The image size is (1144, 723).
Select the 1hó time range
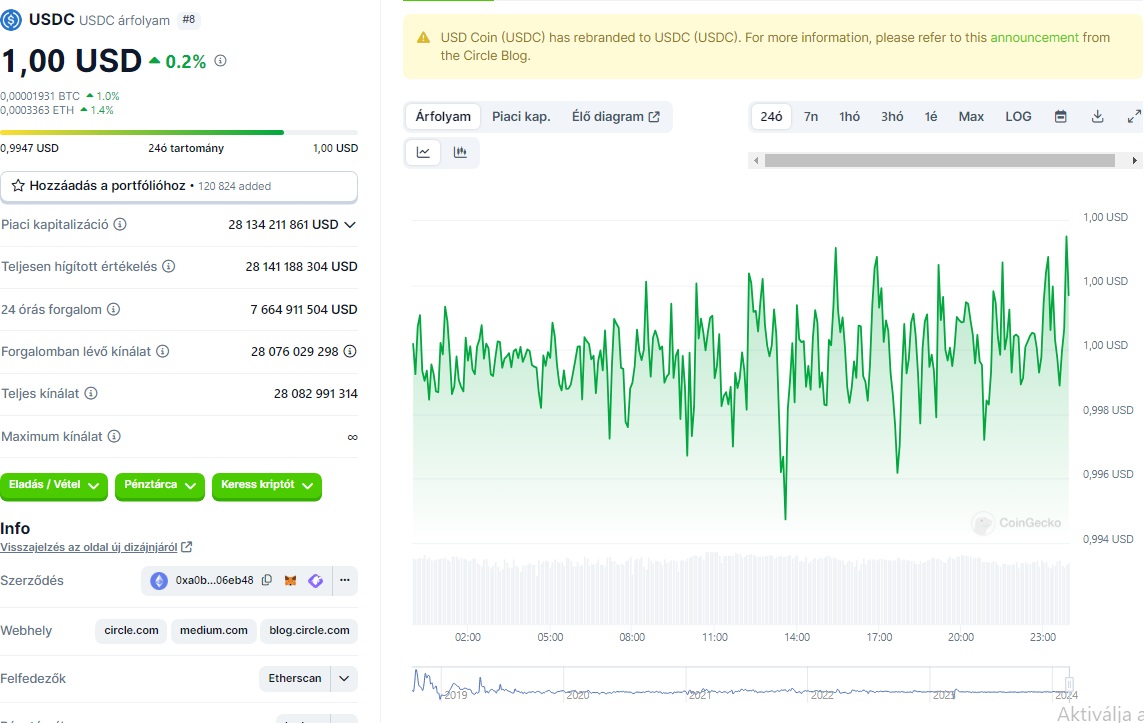[x=849, y=117]
